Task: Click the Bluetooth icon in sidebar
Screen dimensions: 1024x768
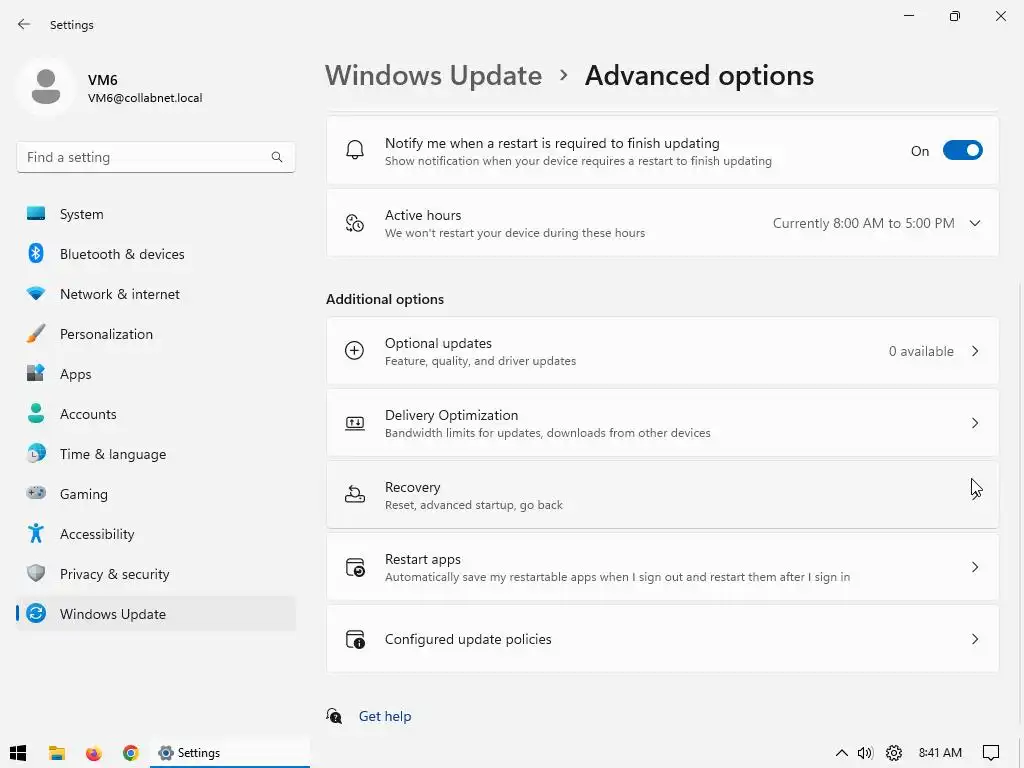Action: (x=36, y=253)
